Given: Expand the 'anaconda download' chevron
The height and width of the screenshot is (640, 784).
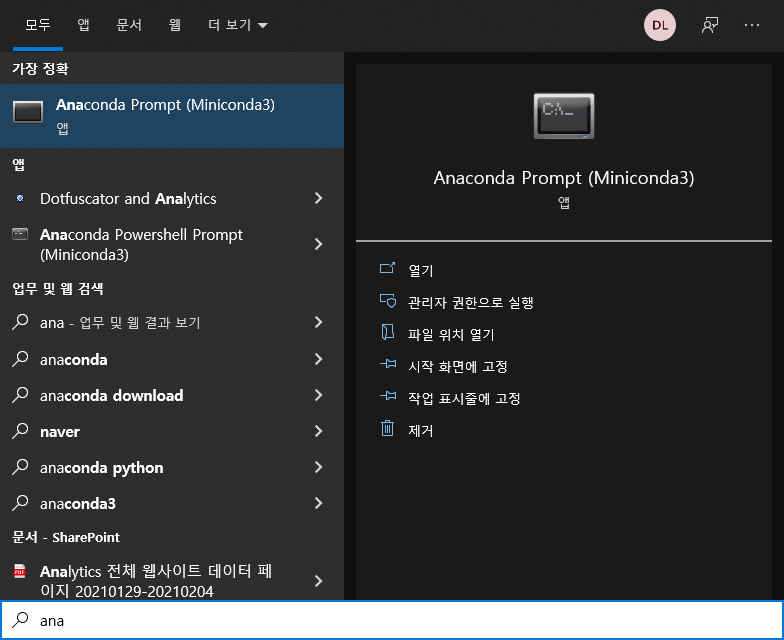Looking at the screenshot, I should coord(318,395).
